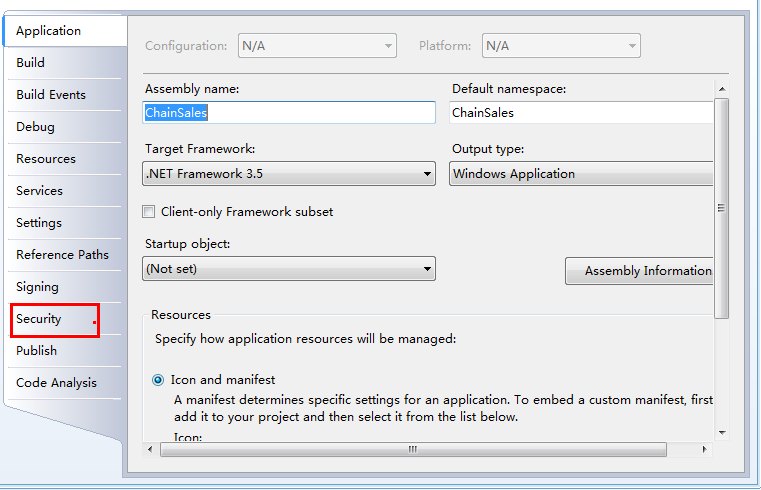Image resolution: width=761 pixels, height=490 pixels.
Task: Click the Assembly name text field
Action: 289,113
